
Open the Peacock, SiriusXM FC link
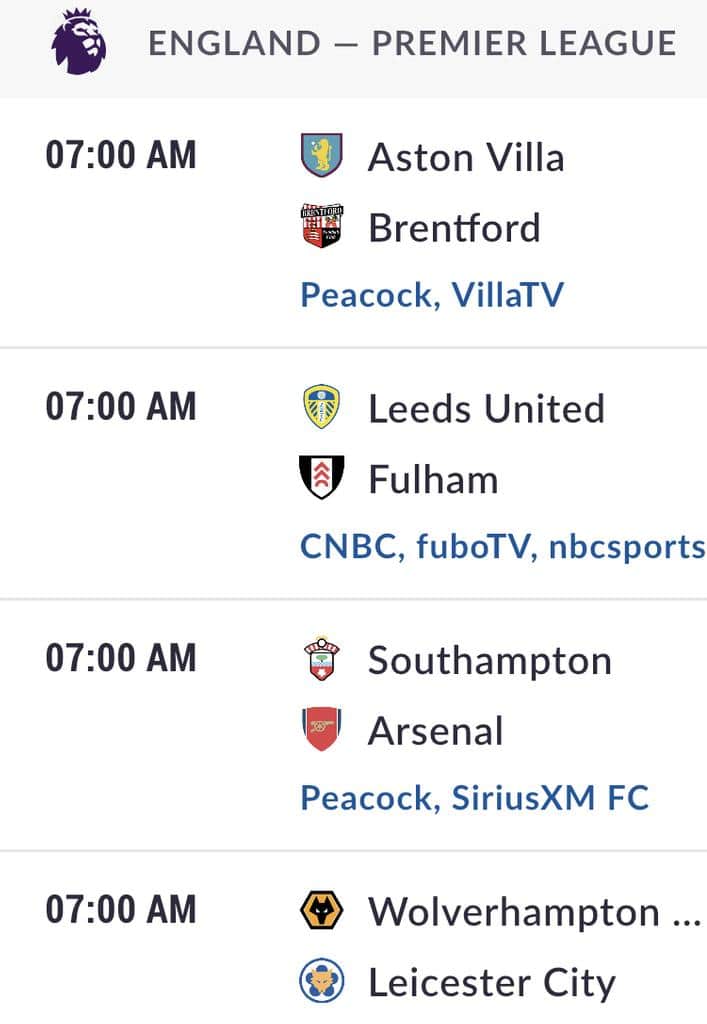(x=475, y=797)
